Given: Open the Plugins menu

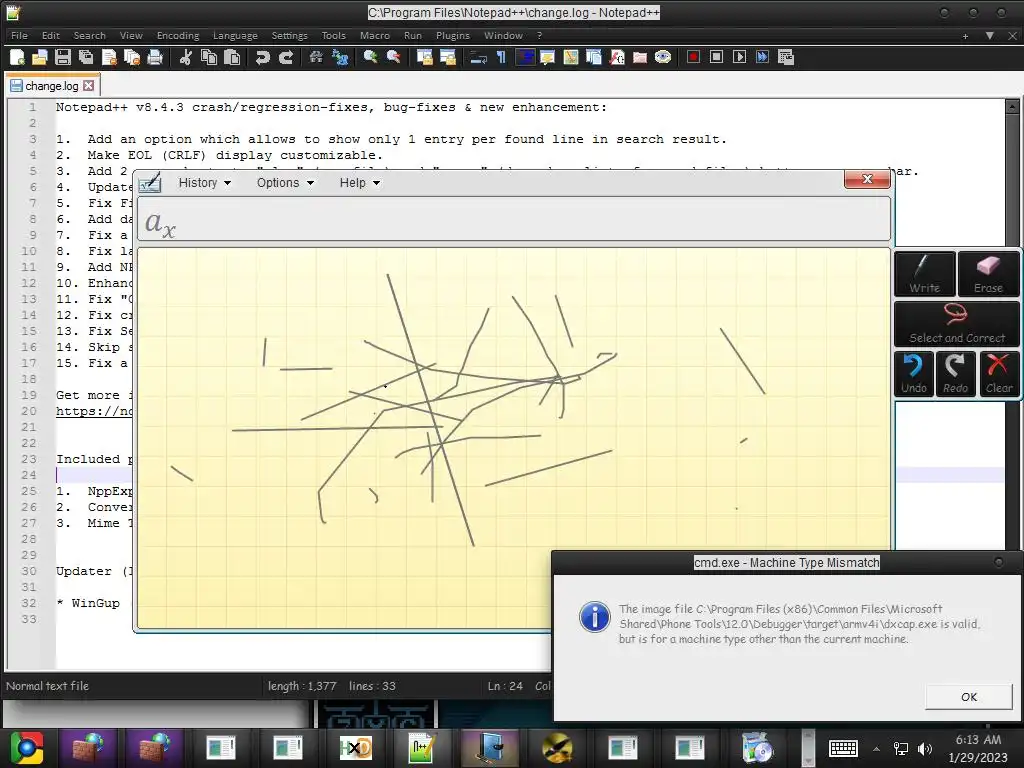Looking at the screenshot, I should (x=453, y=35).
